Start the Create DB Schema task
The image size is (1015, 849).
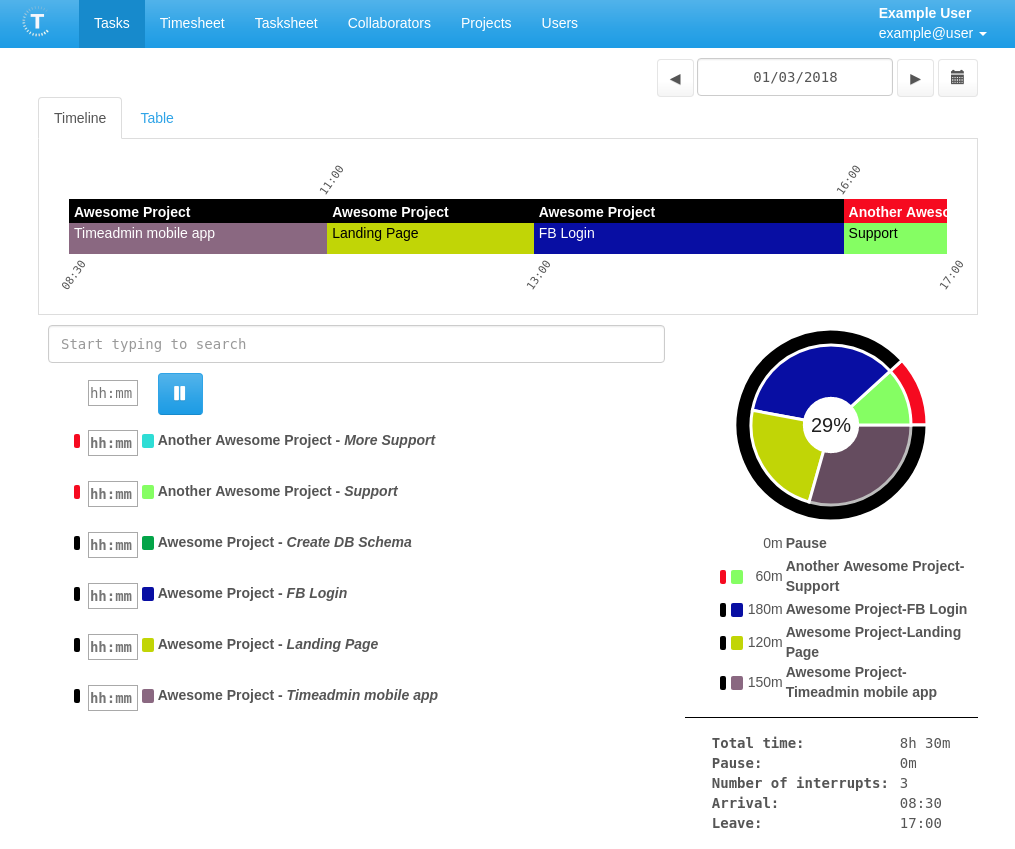pos(284,542)
